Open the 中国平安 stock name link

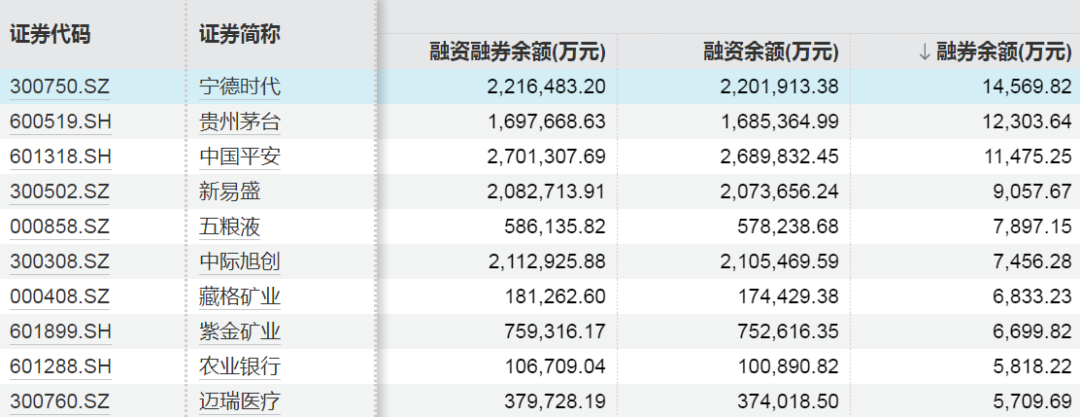coord(240,157)
